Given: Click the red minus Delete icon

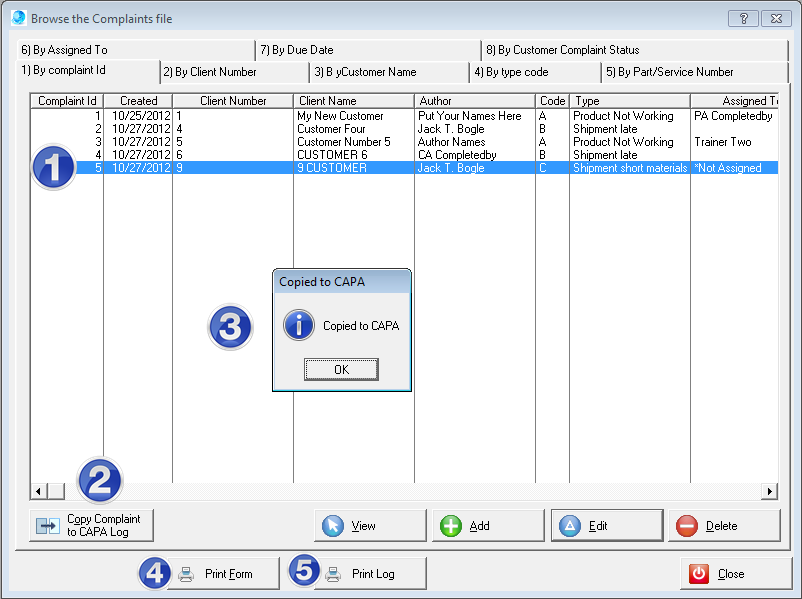Looking at the screenshot, I should pyautogui.click(x=687, y=526).
